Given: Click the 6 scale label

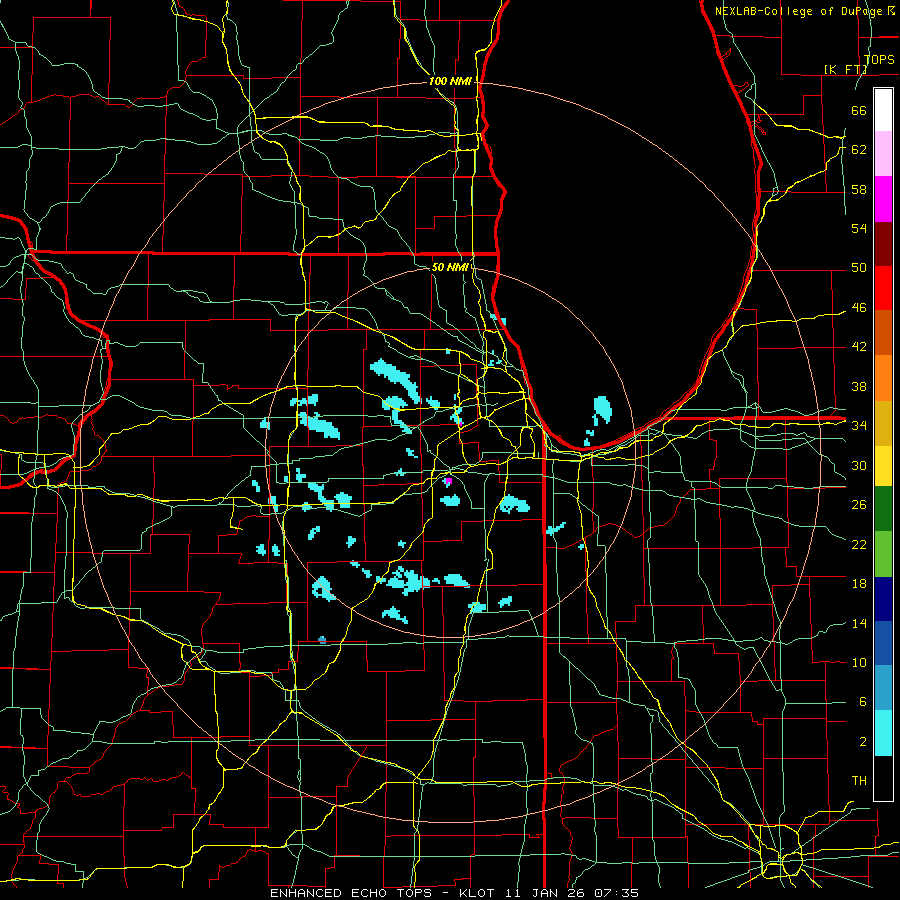Looking at the screenshot, I should tap(862, 701).
